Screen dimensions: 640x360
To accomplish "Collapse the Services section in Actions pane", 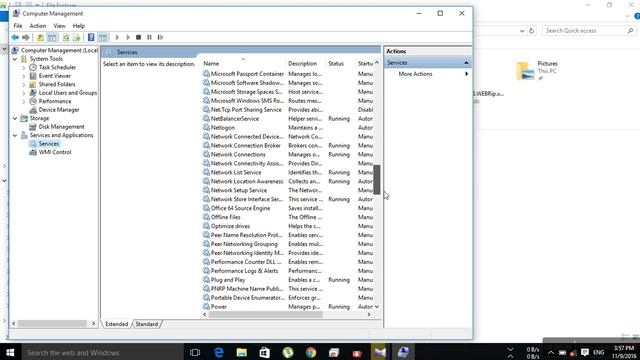I will [466, 63].
